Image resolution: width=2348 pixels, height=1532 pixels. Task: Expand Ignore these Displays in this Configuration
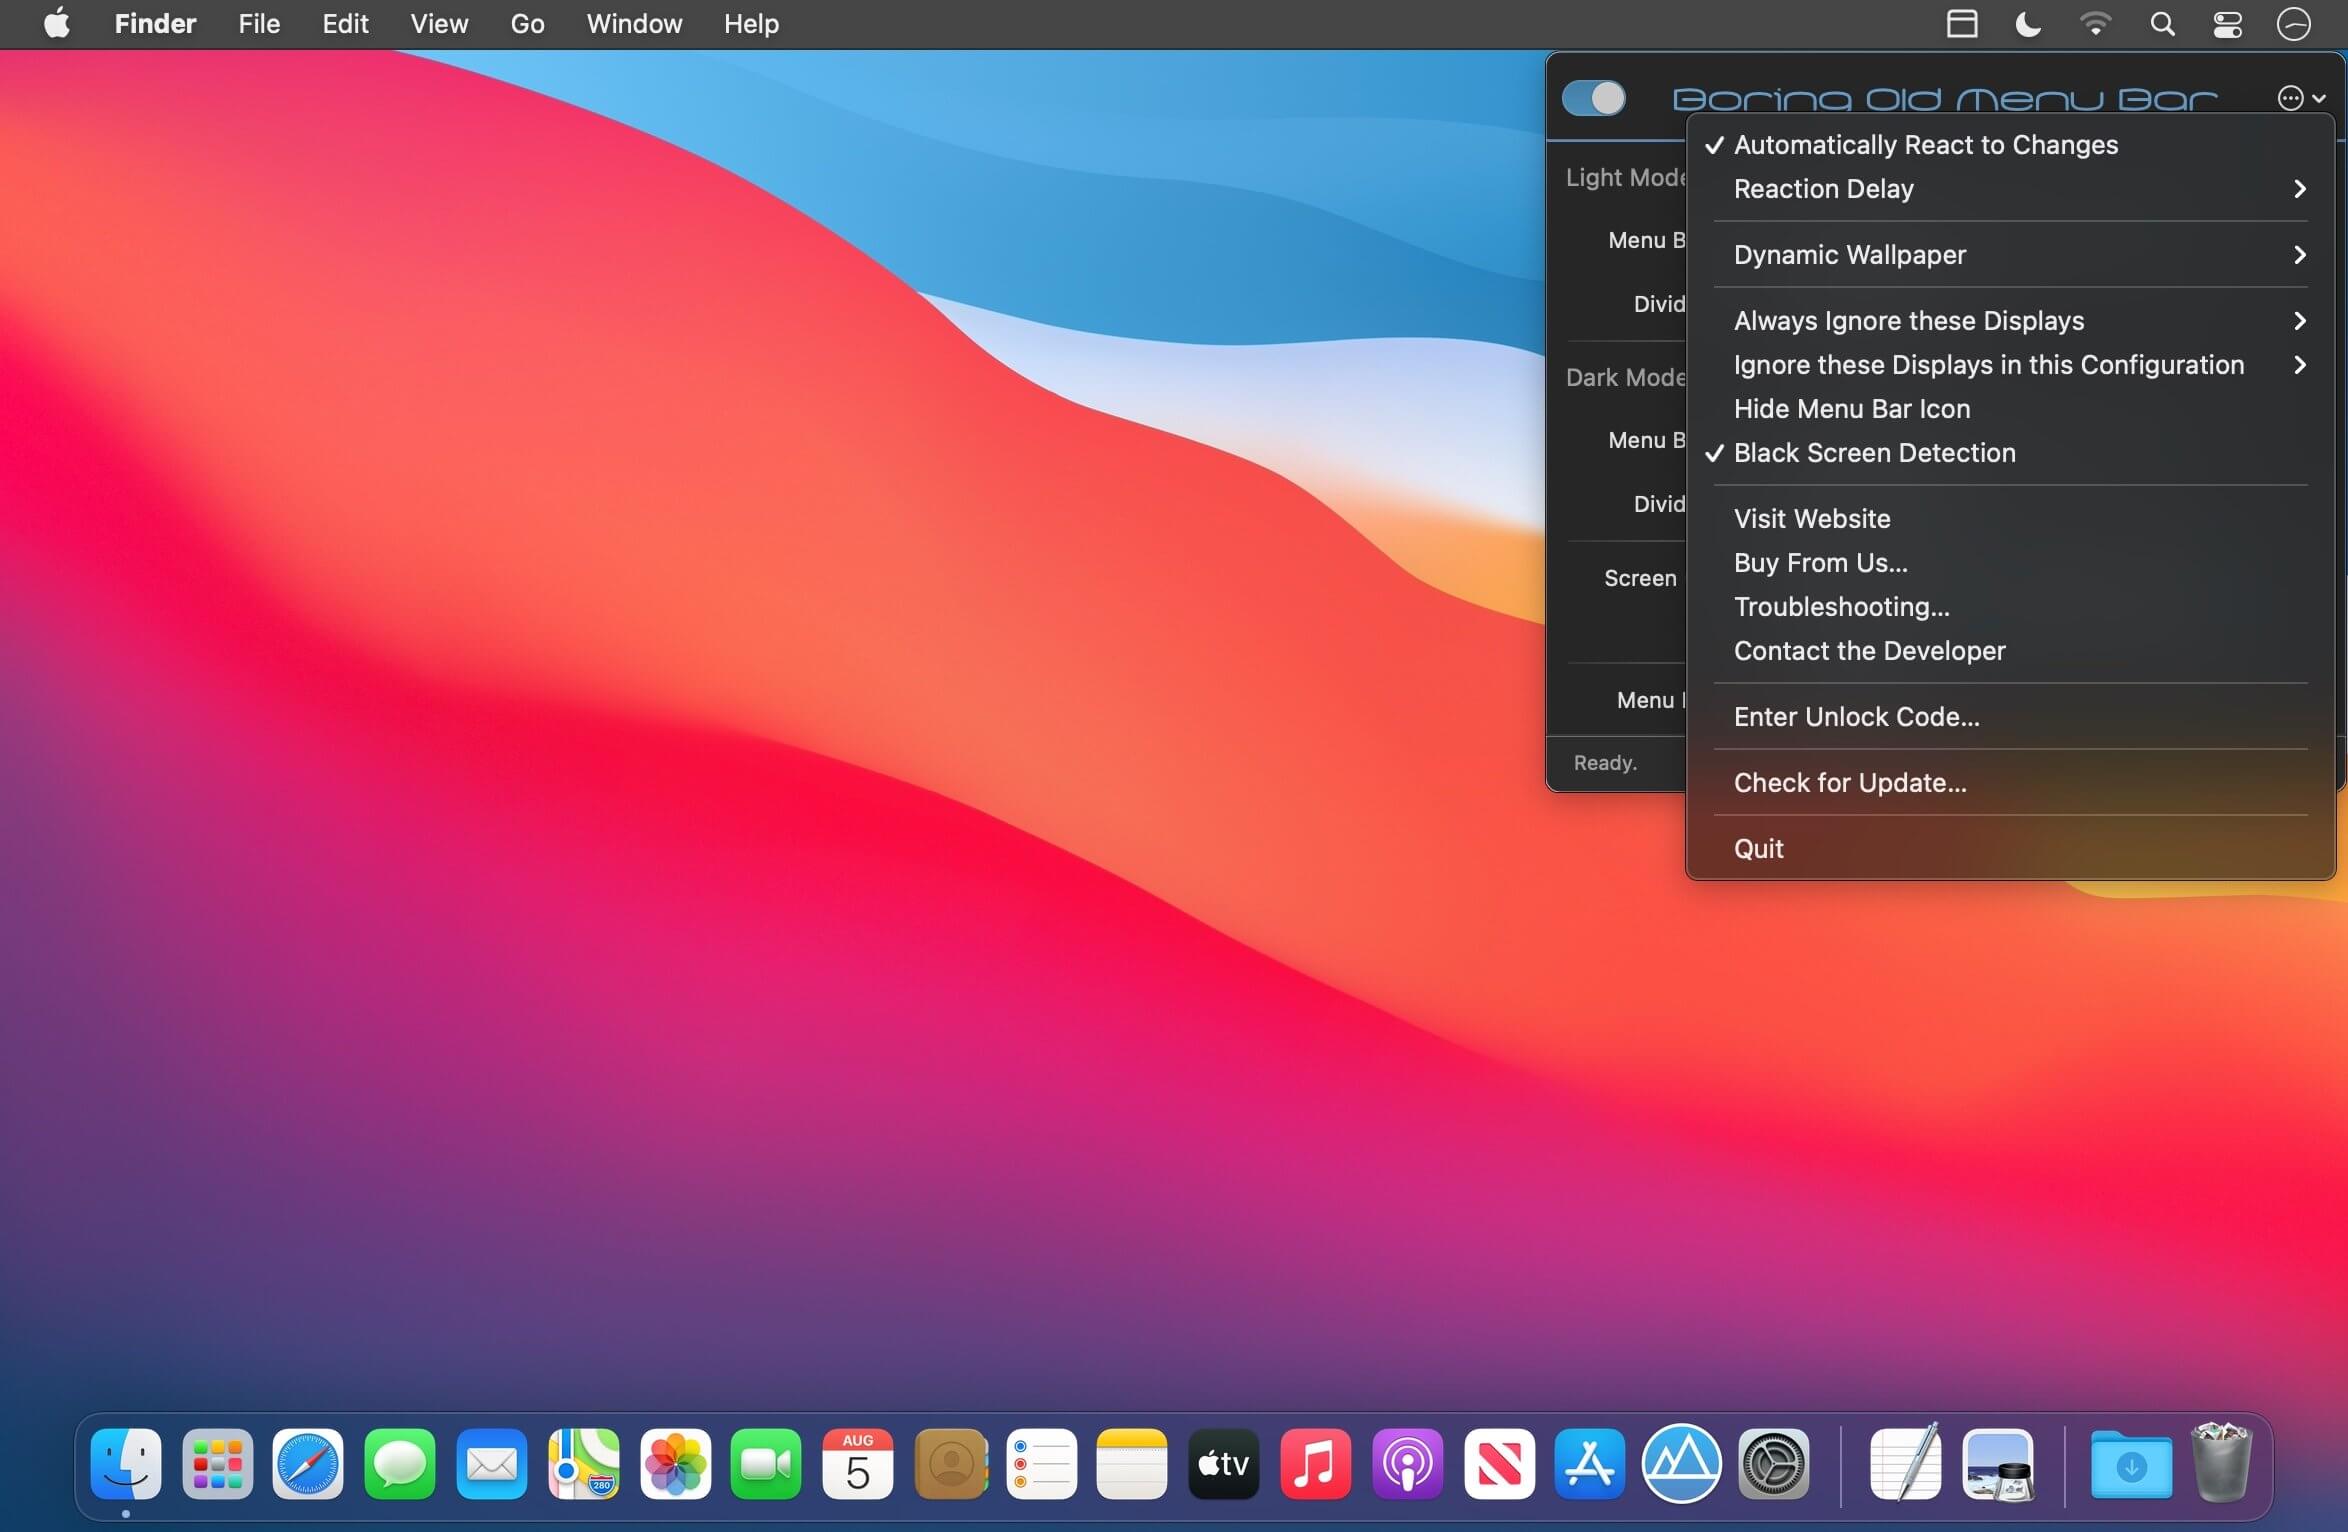coord(2011,365)
